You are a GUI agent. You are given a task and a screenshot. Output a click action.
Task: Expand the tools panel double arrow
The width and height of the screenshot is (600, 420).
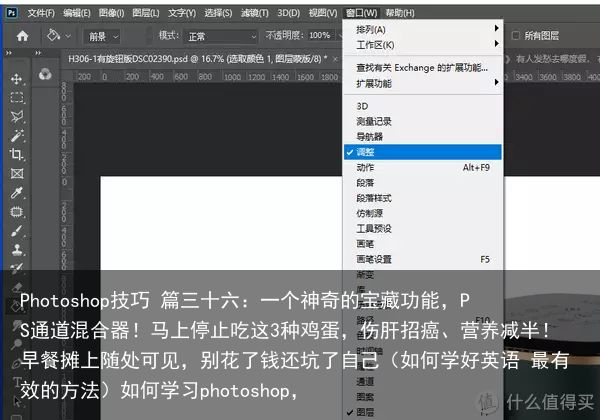8,53
